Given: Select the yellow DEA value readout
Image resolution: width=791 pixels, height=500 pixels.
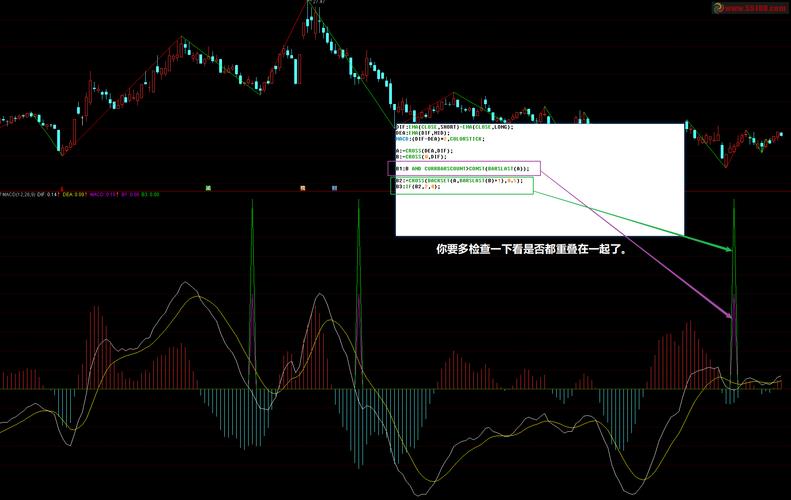Looking at the screenshot, I should (x=74, y=194).
